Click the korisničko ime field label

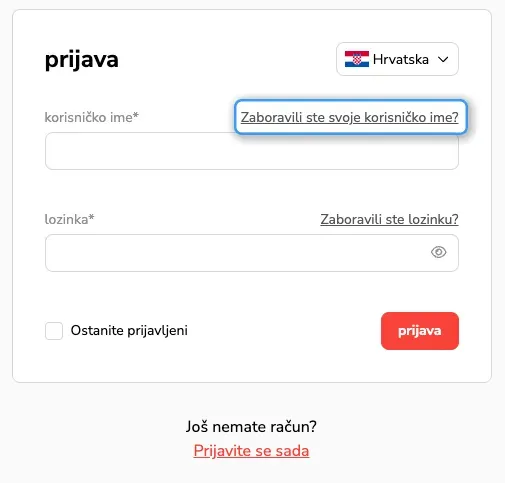pos(88,117)
